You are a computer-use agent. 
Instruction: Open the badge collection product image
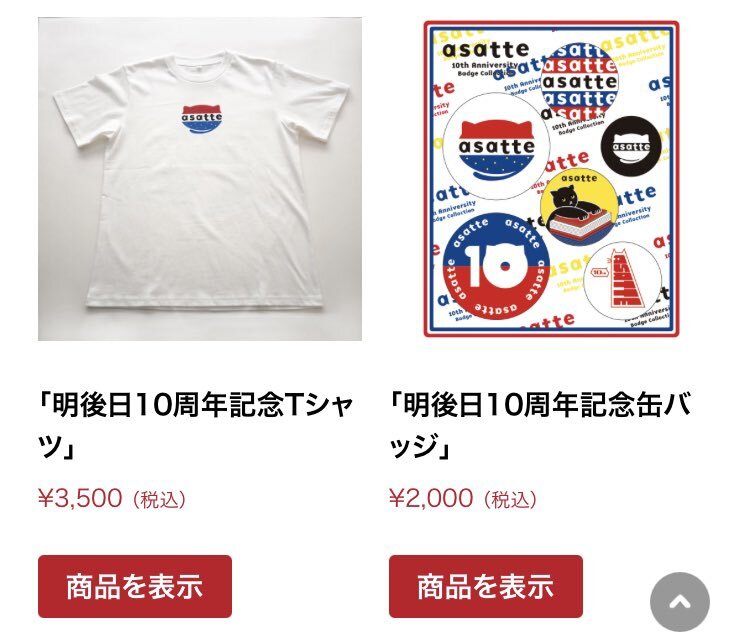551,179
